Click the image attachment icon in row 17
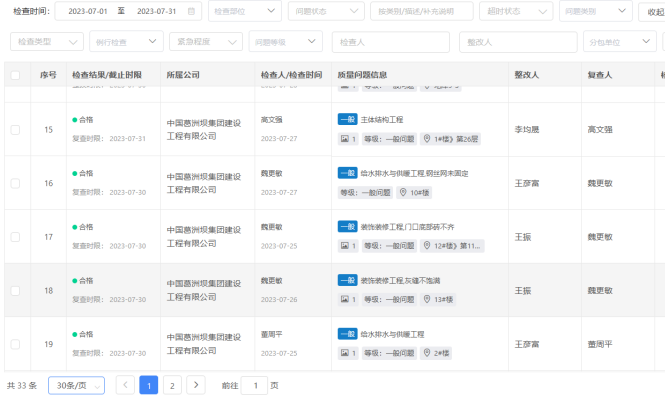 point(344,246)
